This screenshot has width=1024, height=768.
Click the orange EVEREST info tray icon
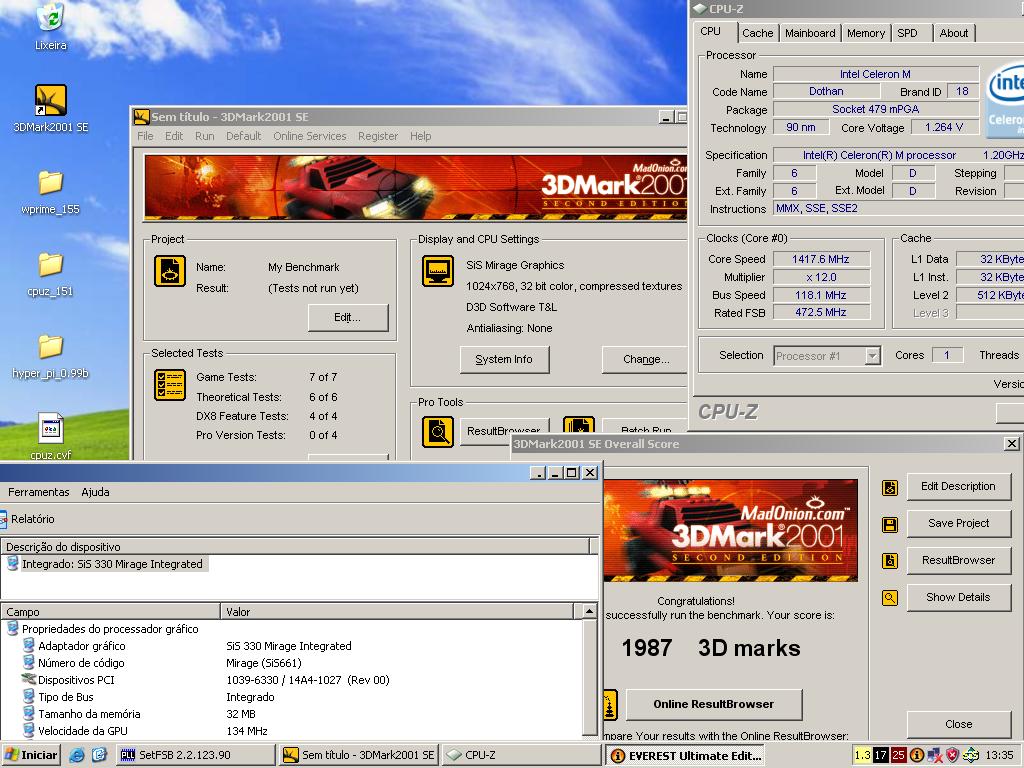(917, 755)
